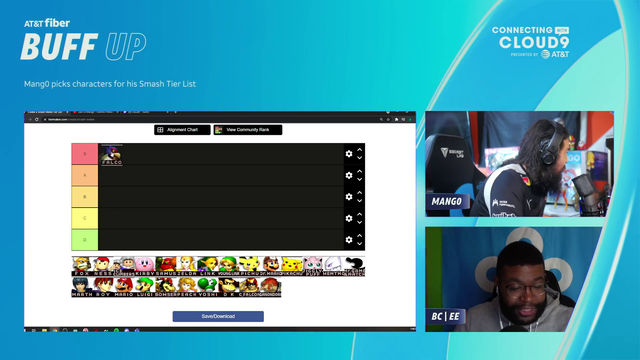Pick the Pichu character icon

tap(249, 266)
